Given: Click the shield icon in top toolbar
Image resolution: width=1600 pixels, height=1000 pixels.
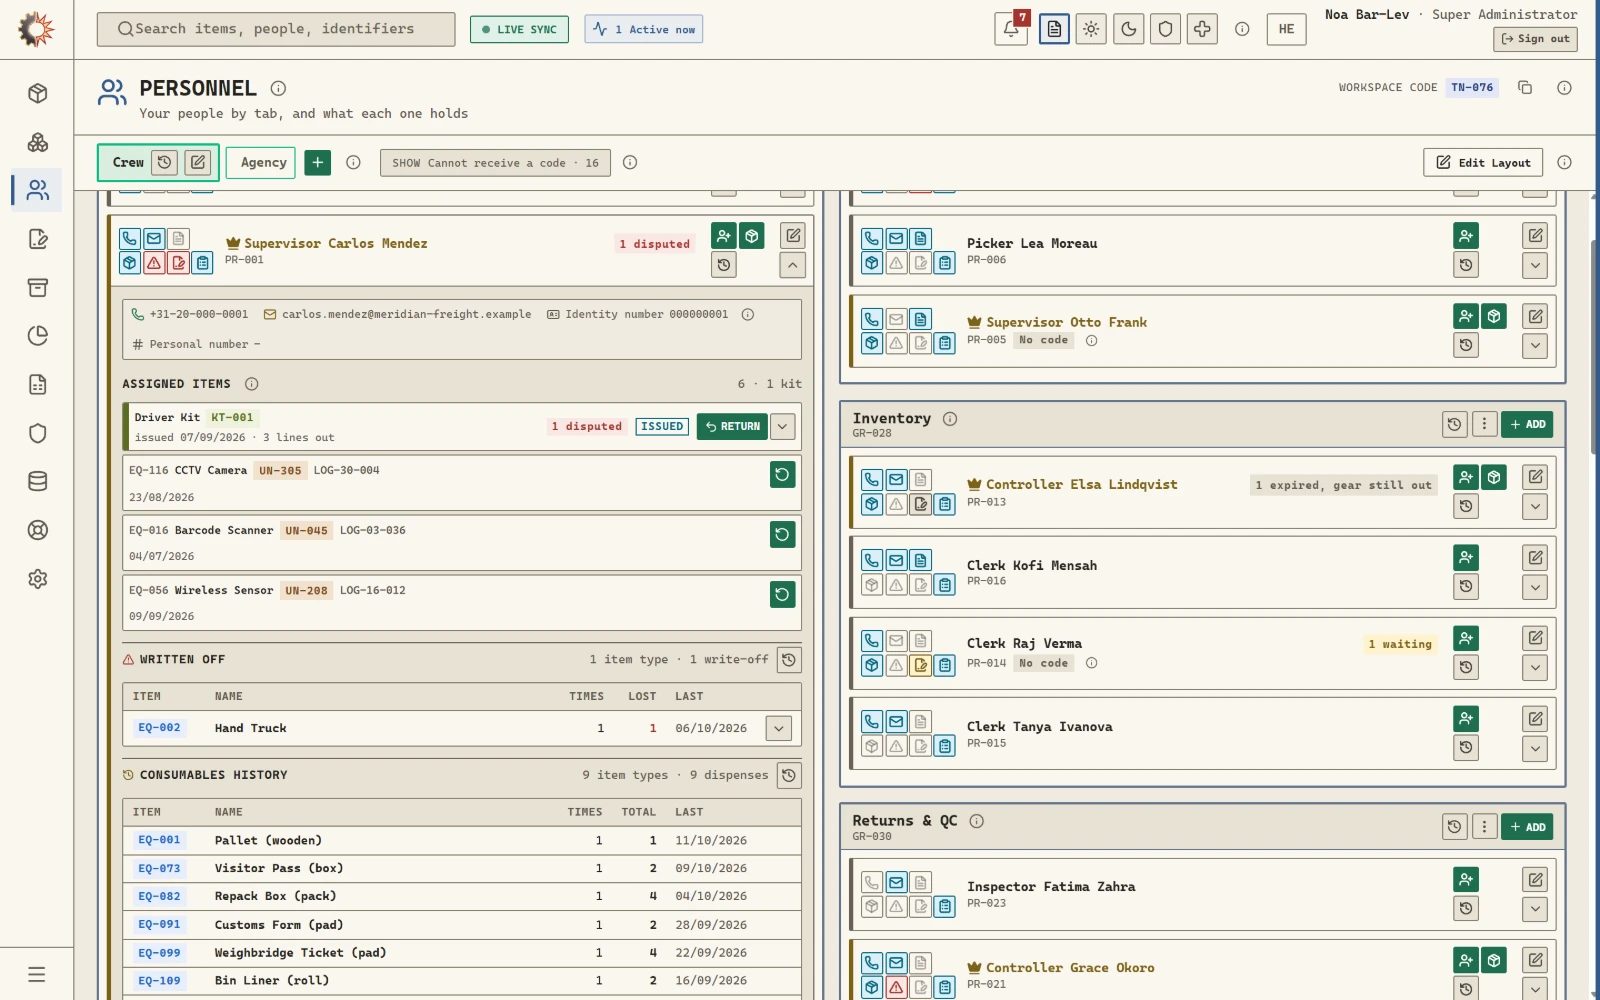Looking at the screenshot, I should pos(1165,29).
